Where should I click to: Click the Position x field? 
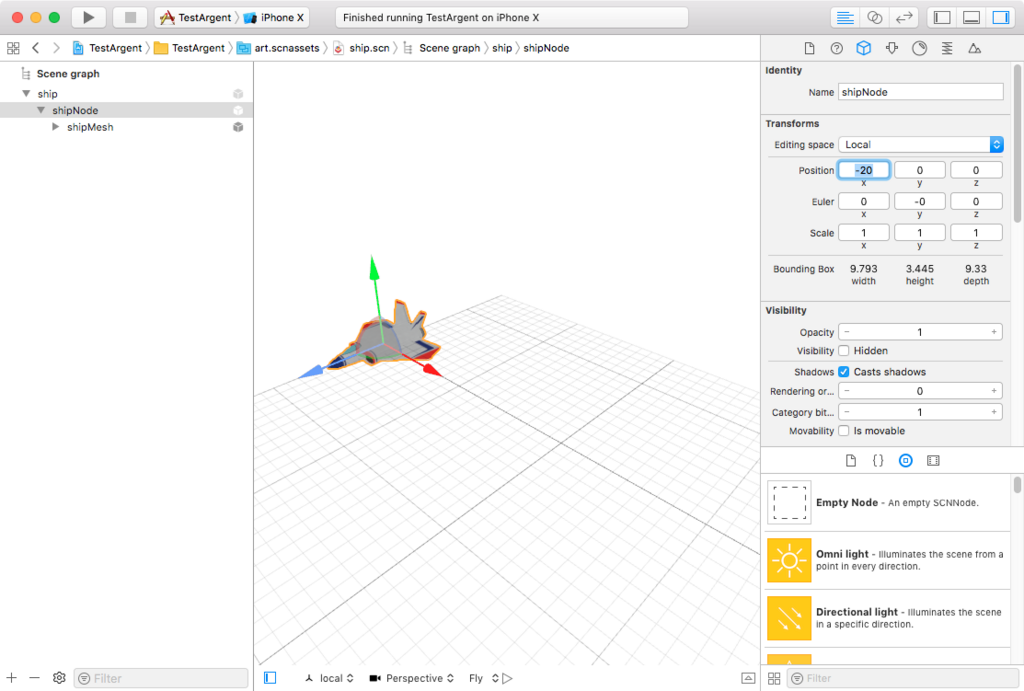tap(863, 170)
